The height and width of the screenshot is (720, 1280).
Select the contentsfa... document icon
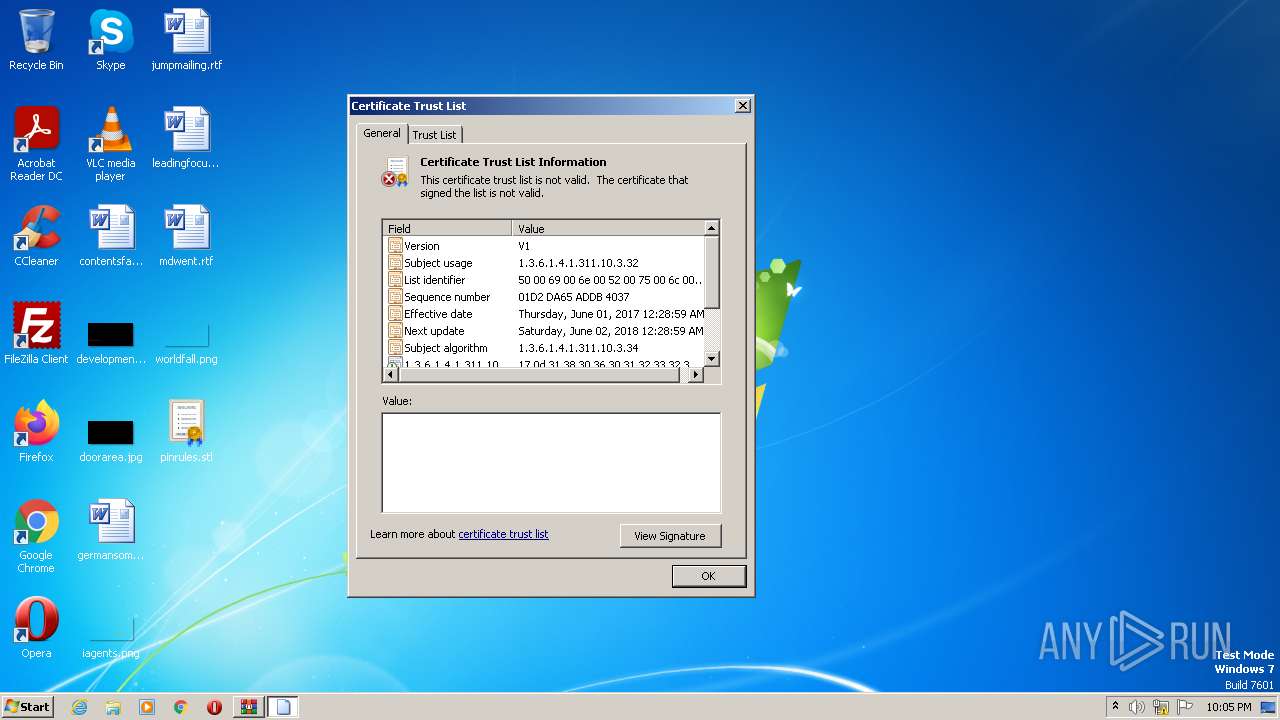pyautogui.click(x=110, y=236)
